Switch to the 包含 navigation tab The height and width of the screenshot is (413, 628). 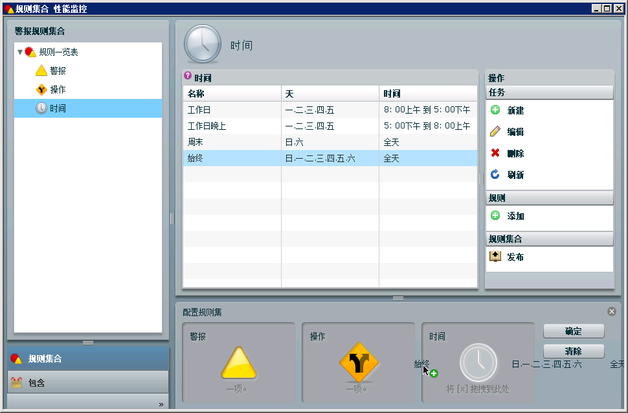click(88, 383)
